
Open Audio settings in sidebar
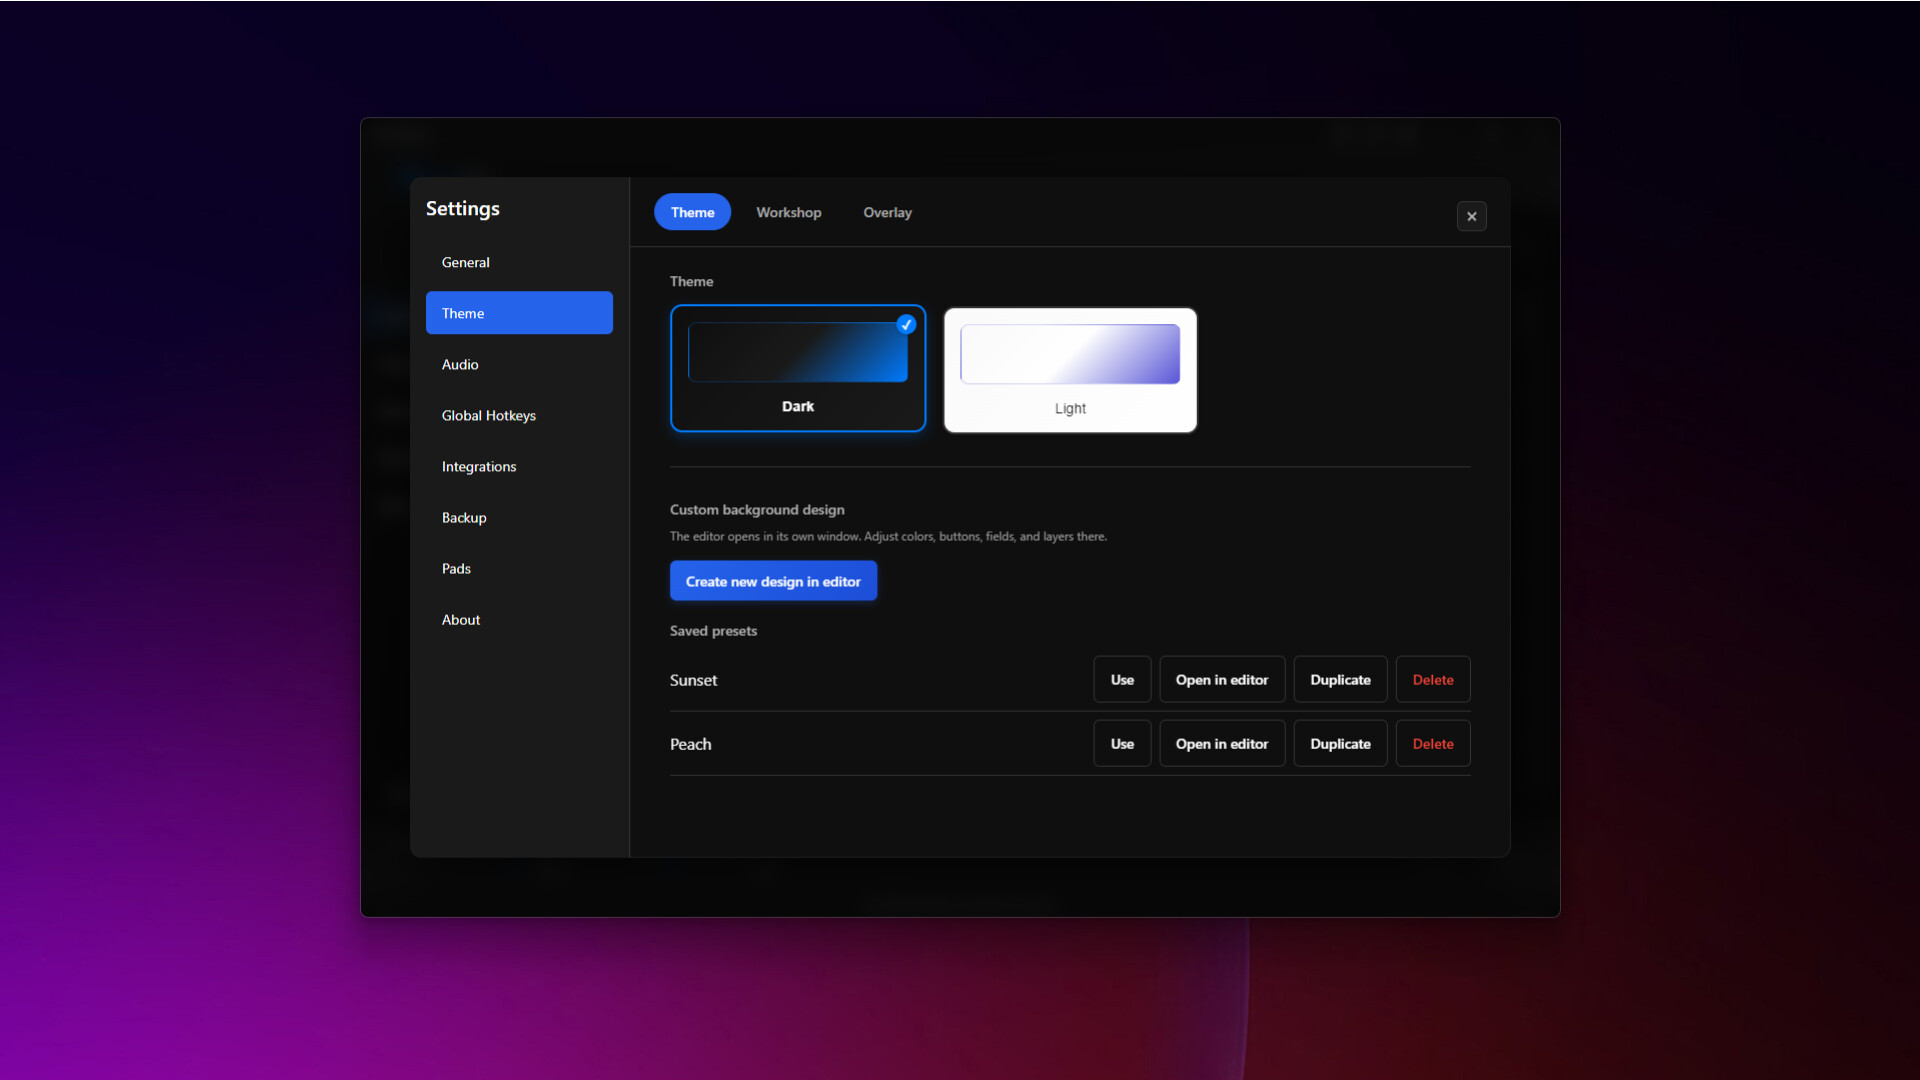coord(519,364)
